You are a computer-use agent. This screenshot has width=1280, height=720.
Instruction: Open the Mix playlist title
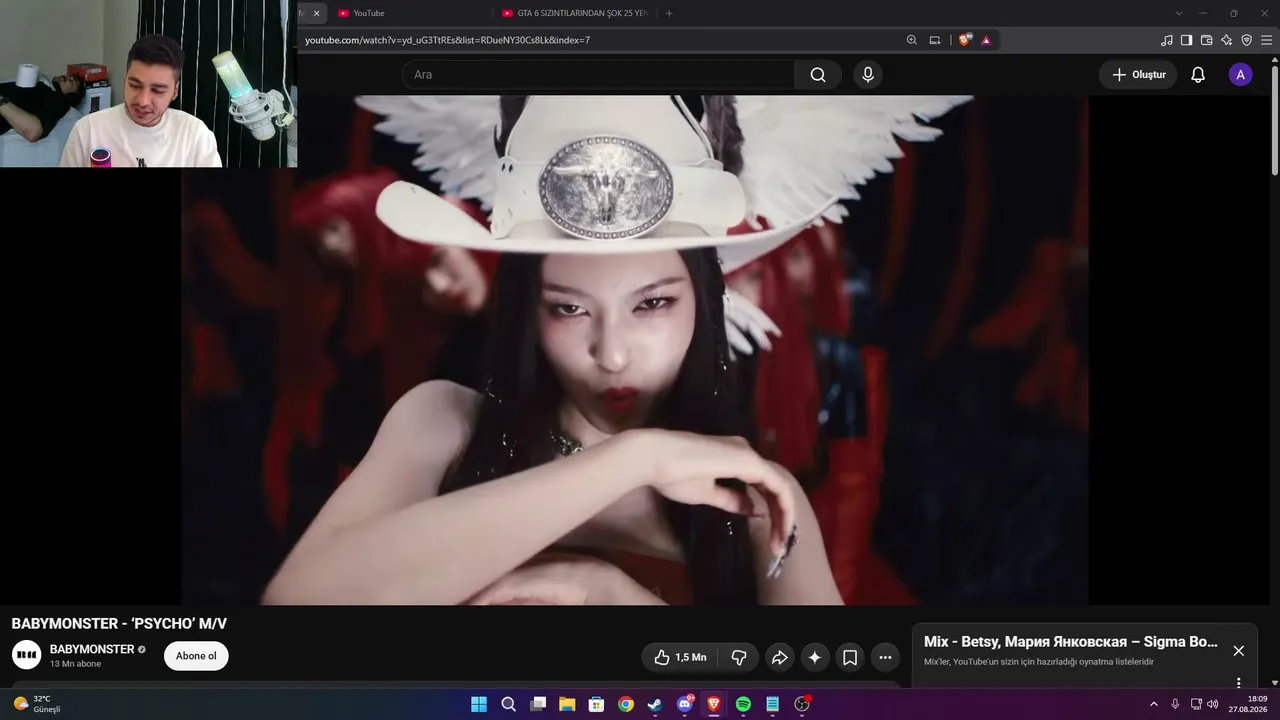pyautogui.click(x=1070, y=642)
